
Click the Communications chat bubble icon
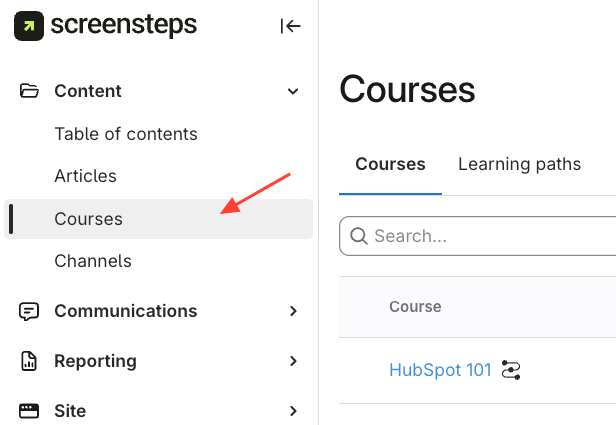[29, 311]
